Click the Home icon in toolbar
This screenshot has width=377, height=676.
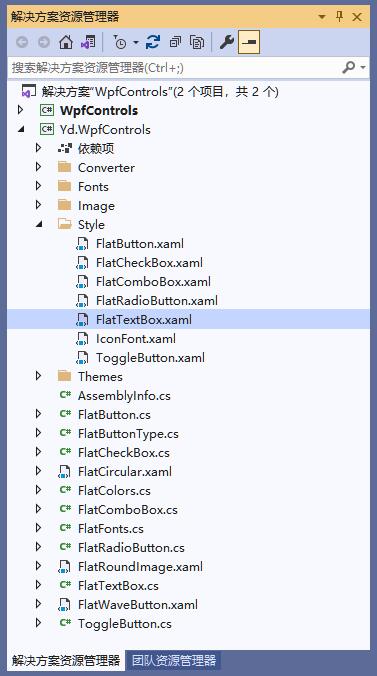[66, 42]
